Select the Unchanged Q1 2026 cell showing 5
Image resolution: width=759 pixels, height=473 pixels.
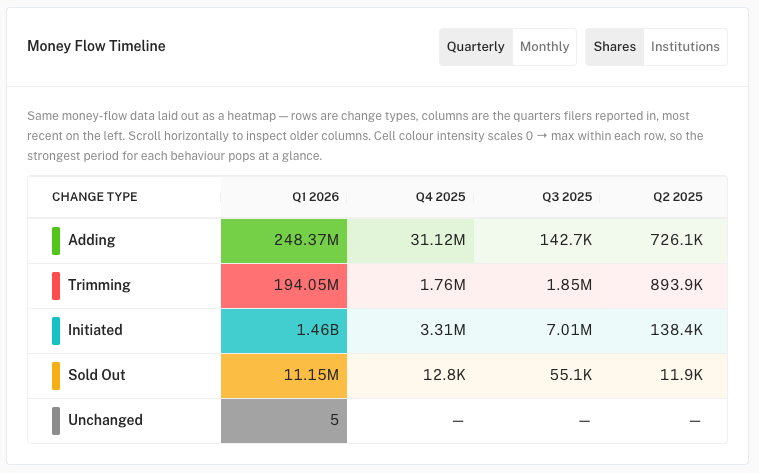coord(284,421)
